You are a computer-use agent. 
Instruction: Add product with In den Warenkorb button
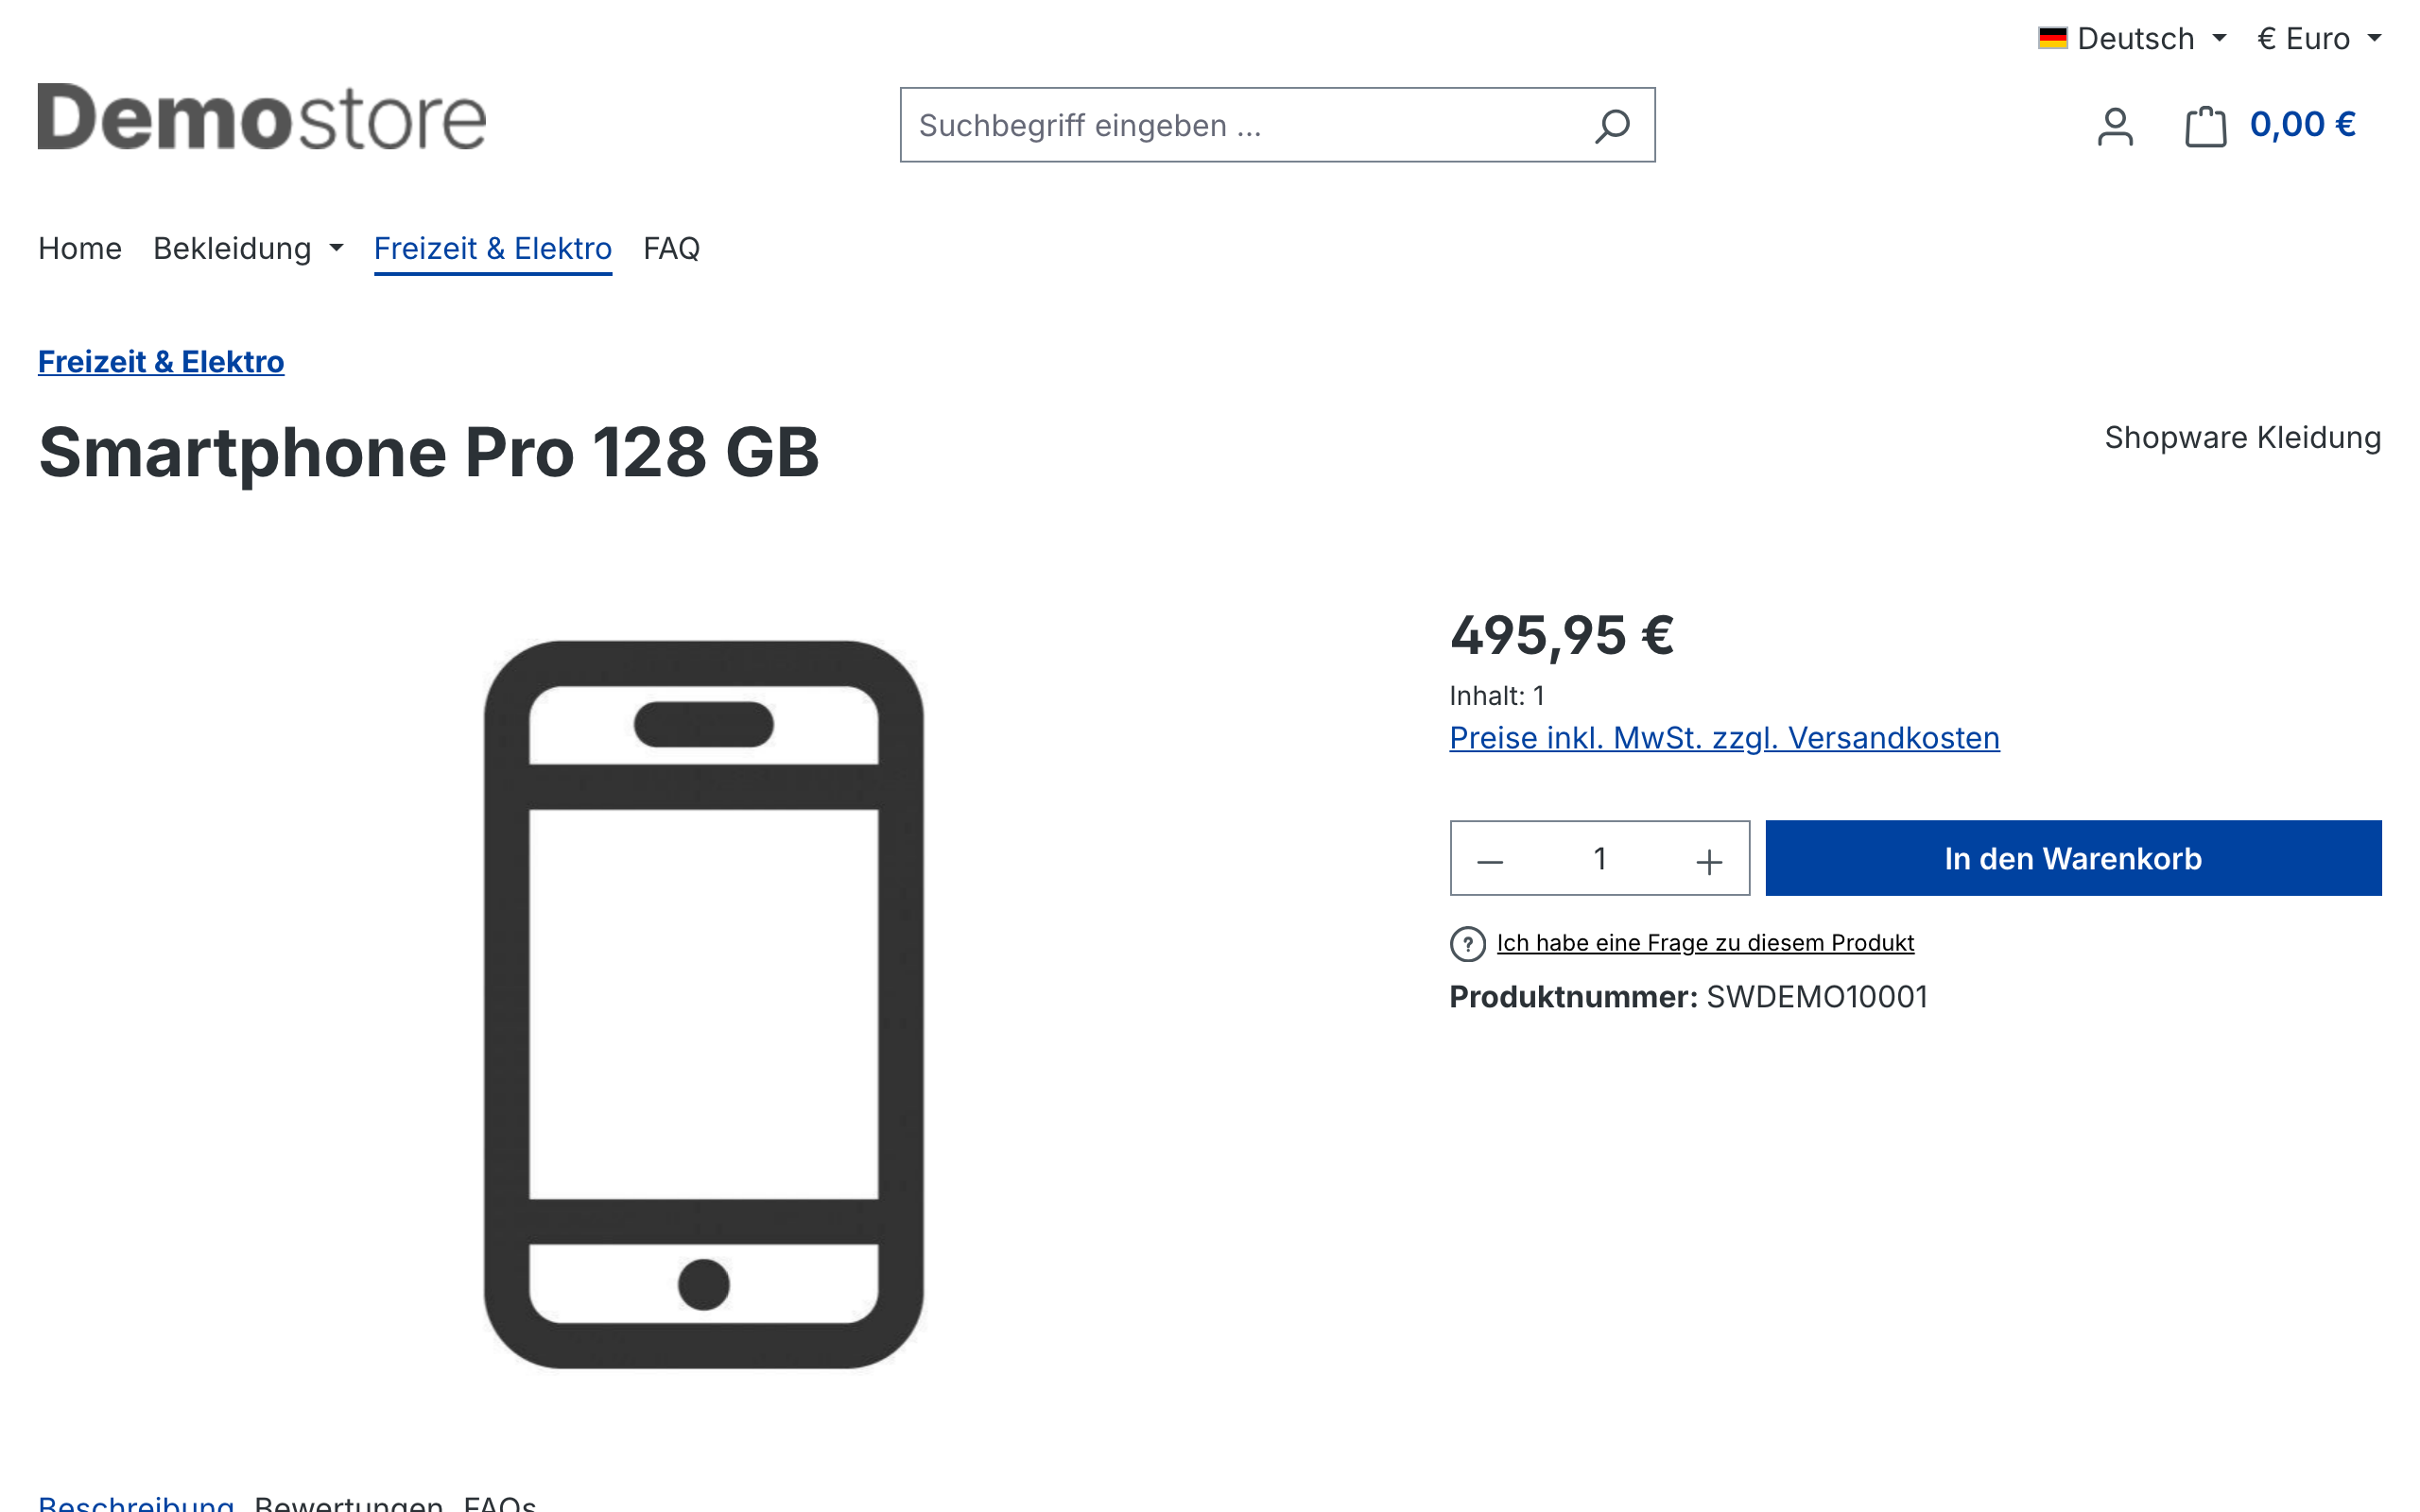[x=2073, y=858]
